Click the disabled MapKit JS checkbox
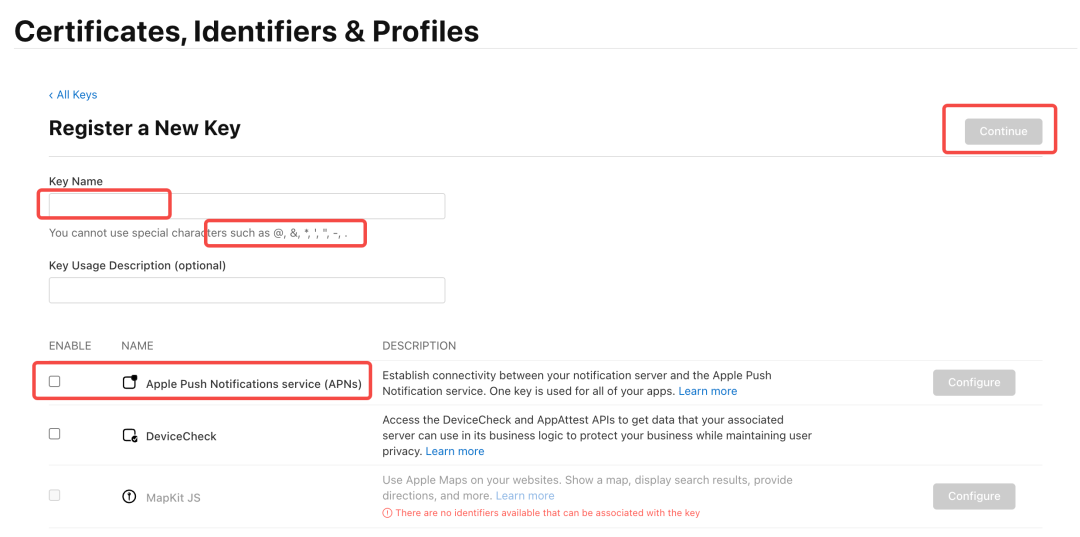The width and height of the screenshot is (1080, 537). (54, 495)
